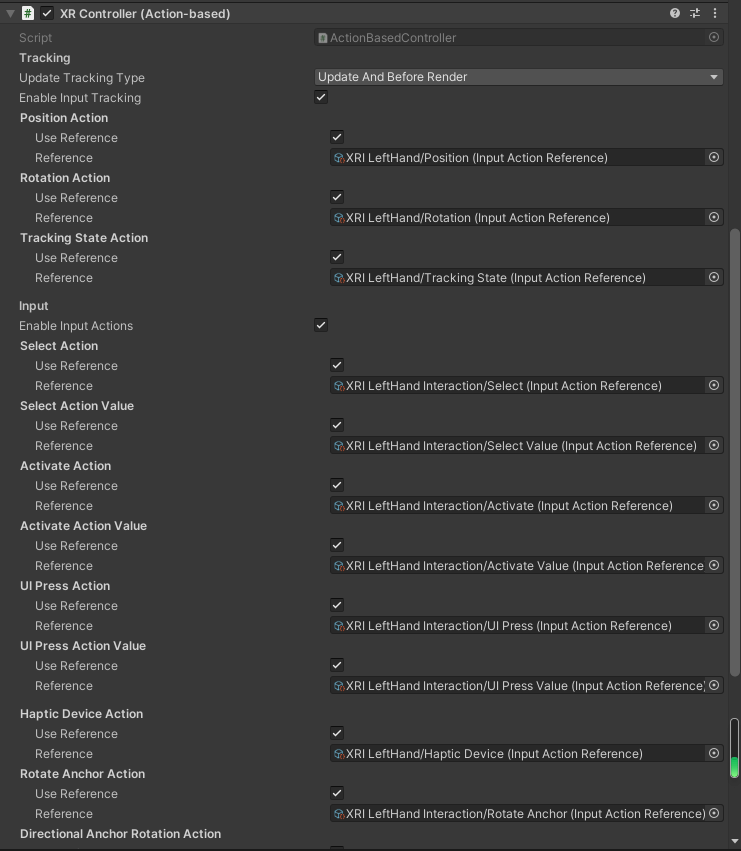
Task: Toggle Enable Input Tracking checkbox
Action: [x=321, y=97]
